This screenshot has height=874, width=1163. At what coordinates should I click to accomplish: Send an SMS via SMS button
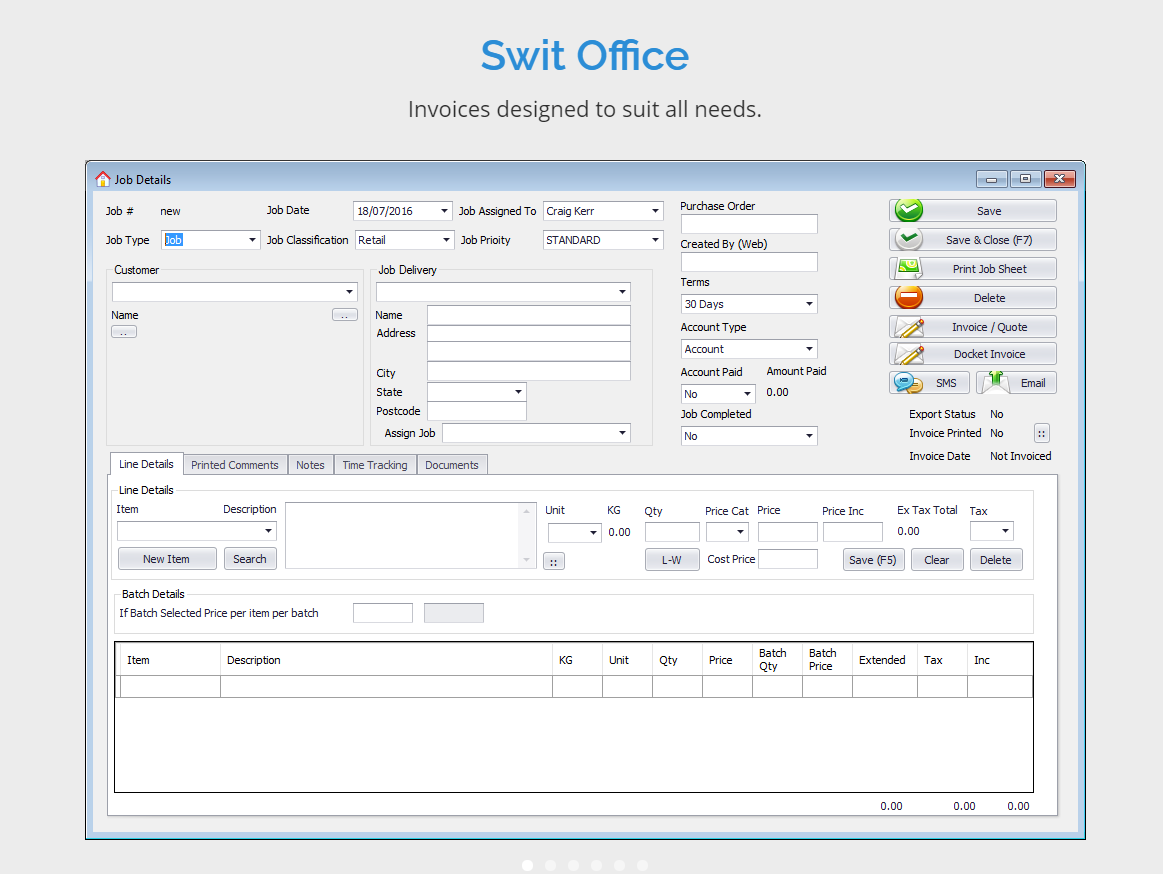click(929, 383)
